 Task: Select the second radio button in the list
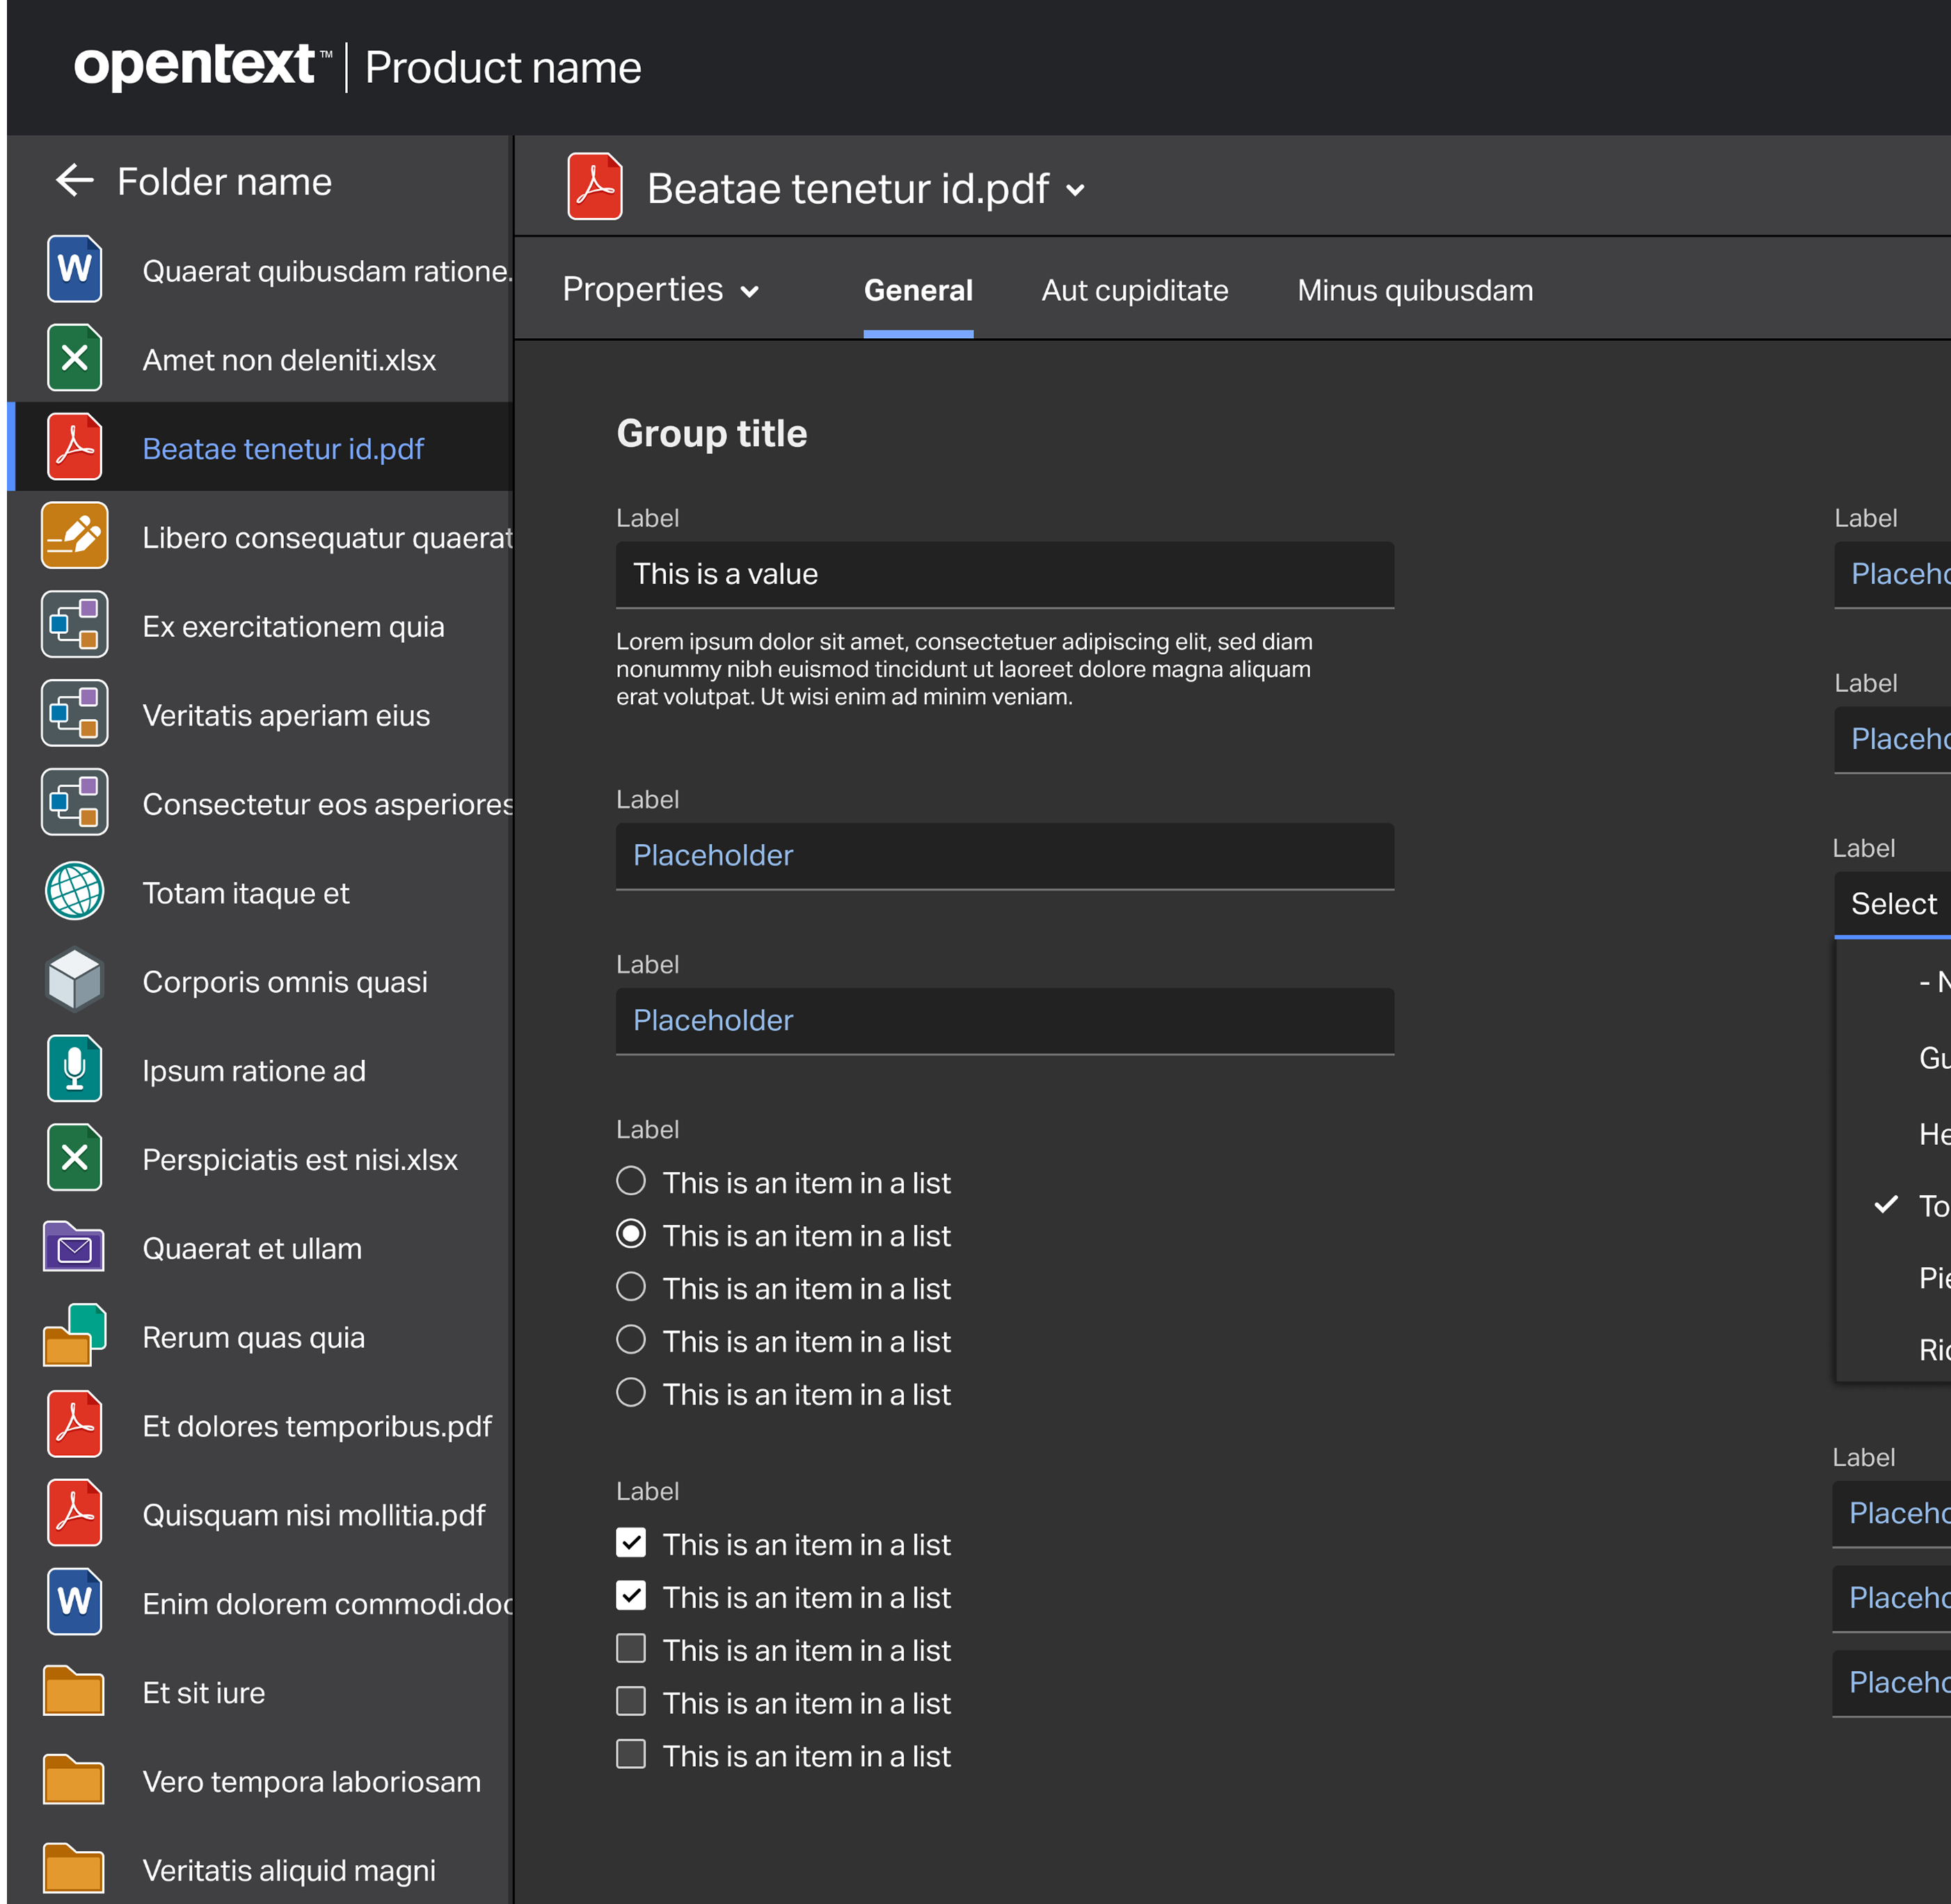(631, 1234)
